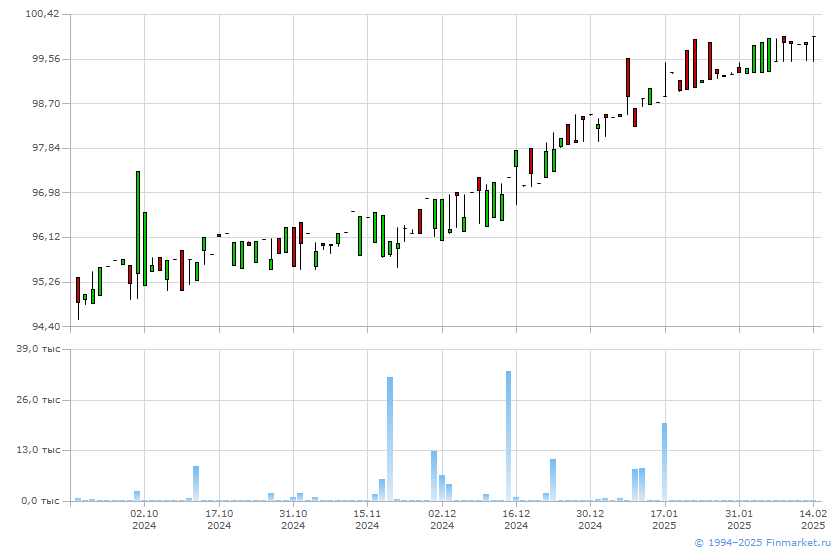Click the 96,12 price axis label
Image resolution: width=840 pixels, height=550 pixels.
click(x=46, y=237)
